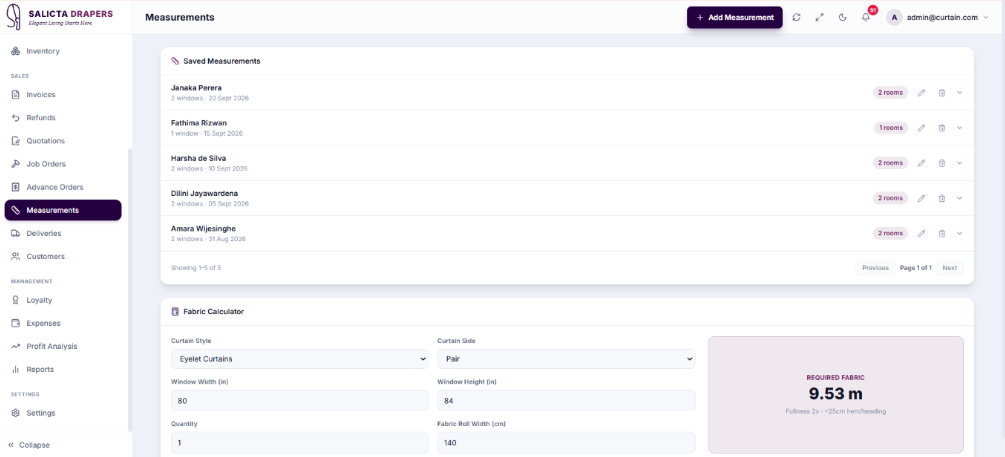
Task: Navigate to Profit Analysis
Action: [63, 346]
